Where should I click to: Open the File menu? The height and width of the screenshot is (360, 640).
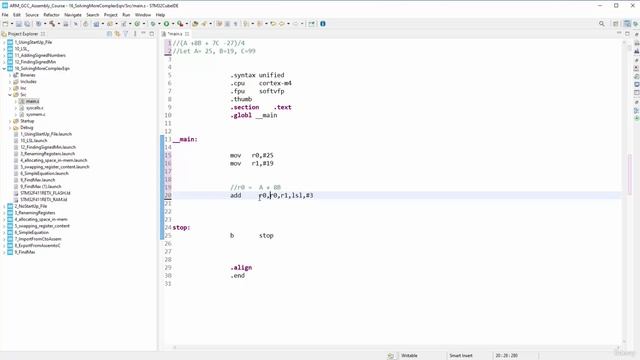click(5, 15)
